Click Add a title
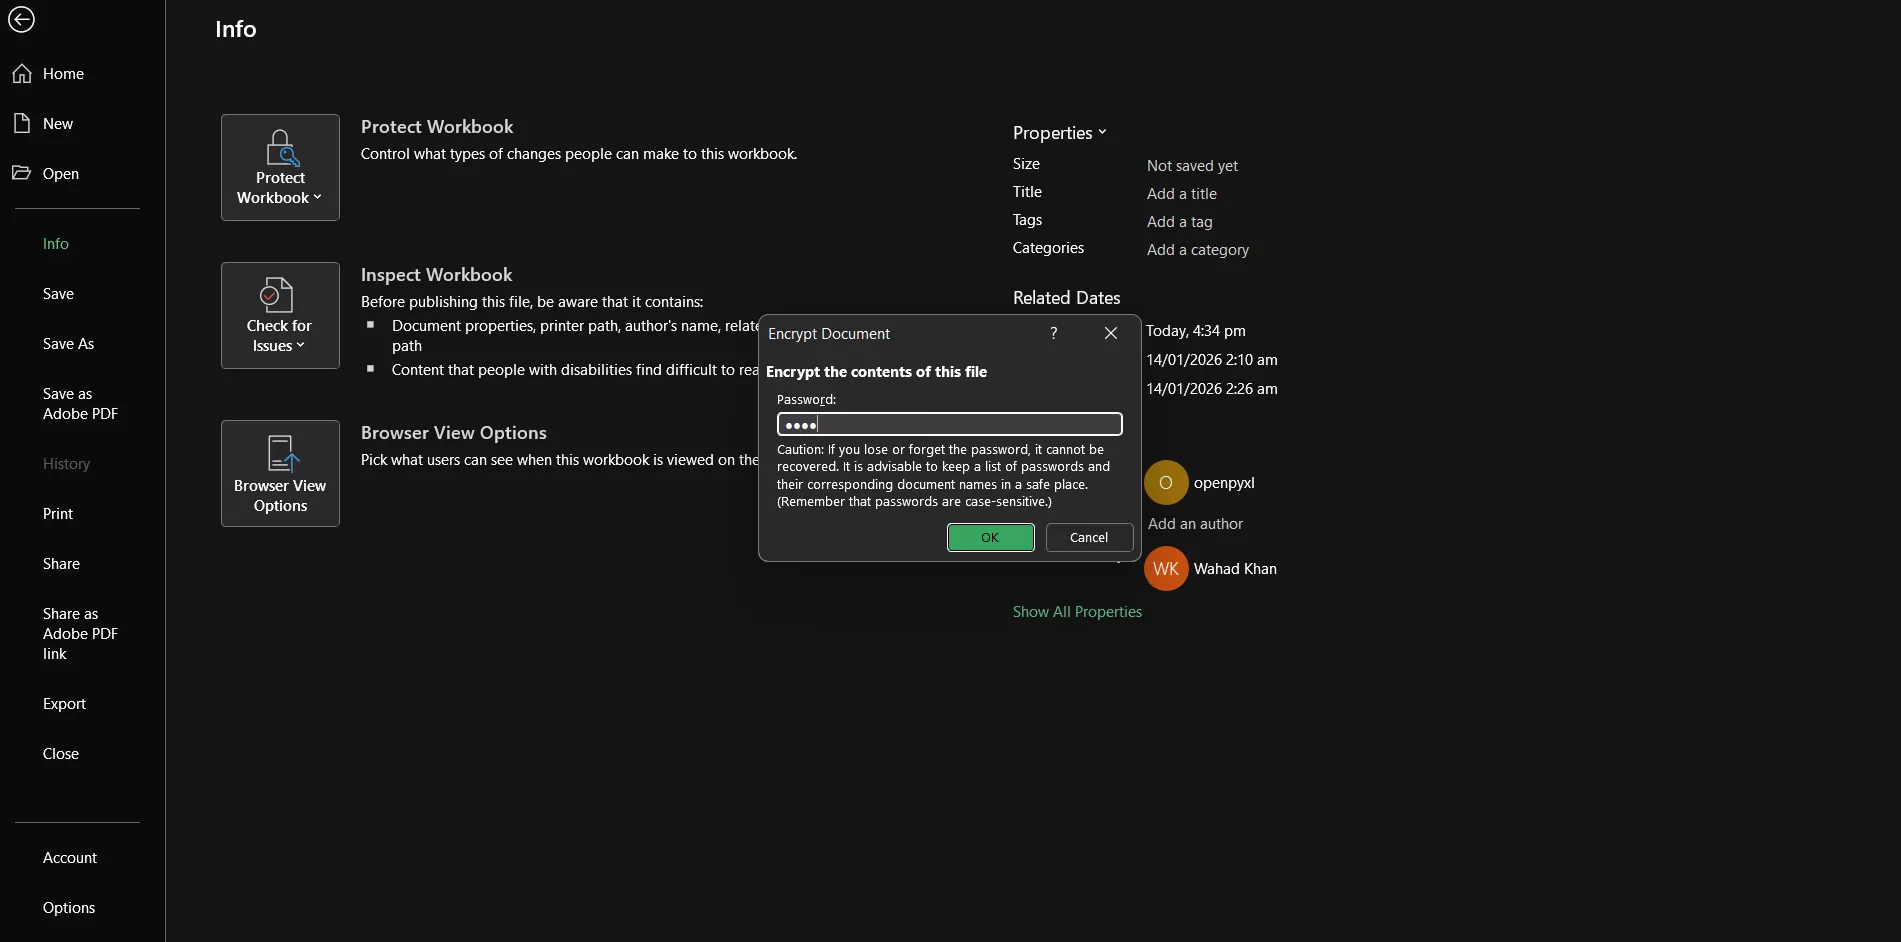 point(1181,193)
